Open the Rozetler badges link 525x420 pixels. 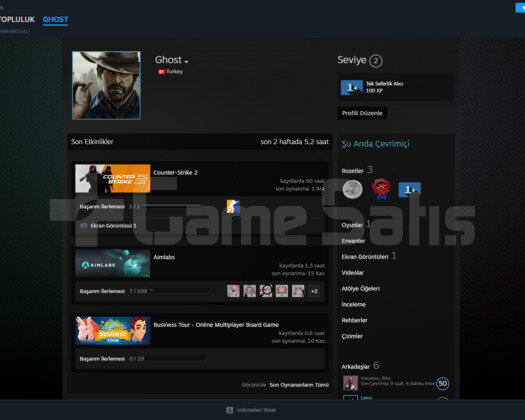[353, 171]
